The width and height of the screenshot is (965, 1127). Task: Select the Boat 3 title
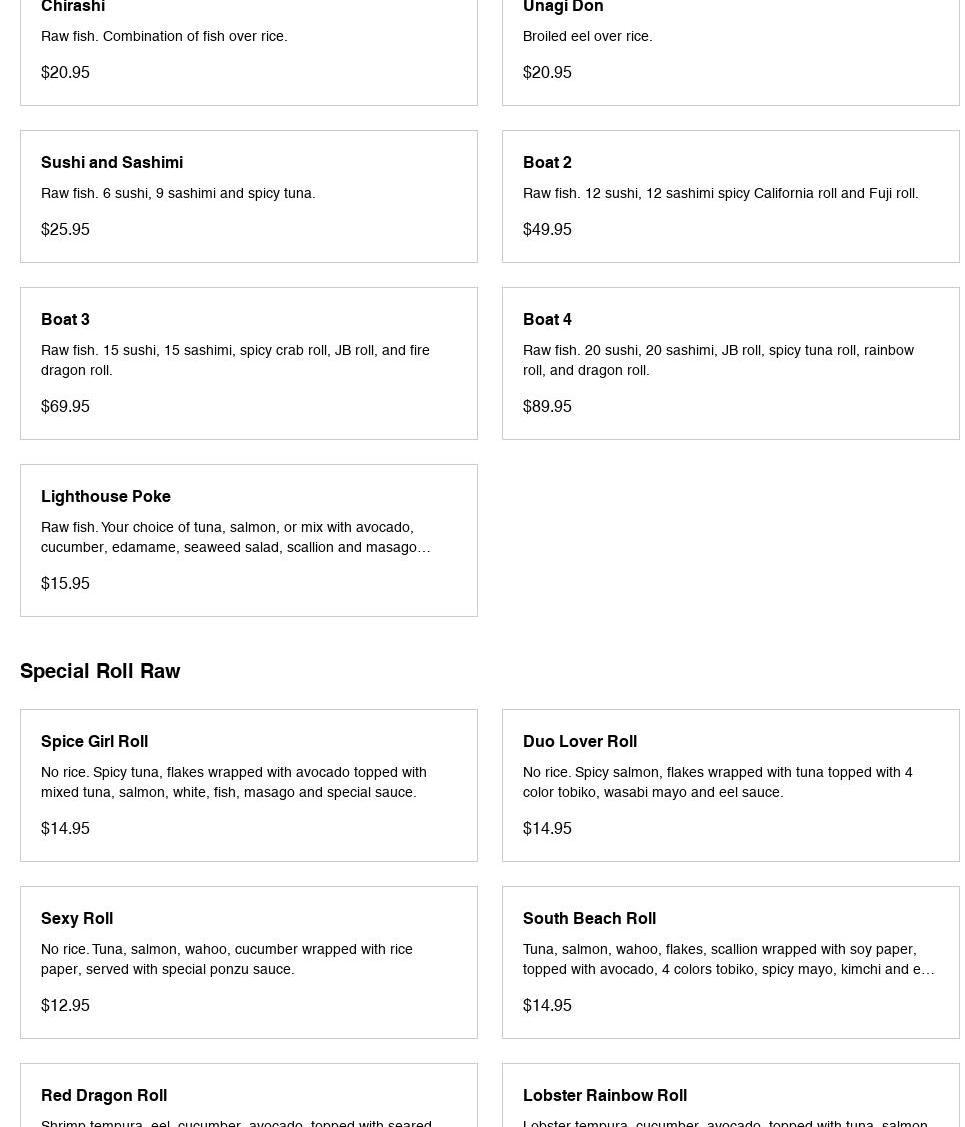point(65,320)
